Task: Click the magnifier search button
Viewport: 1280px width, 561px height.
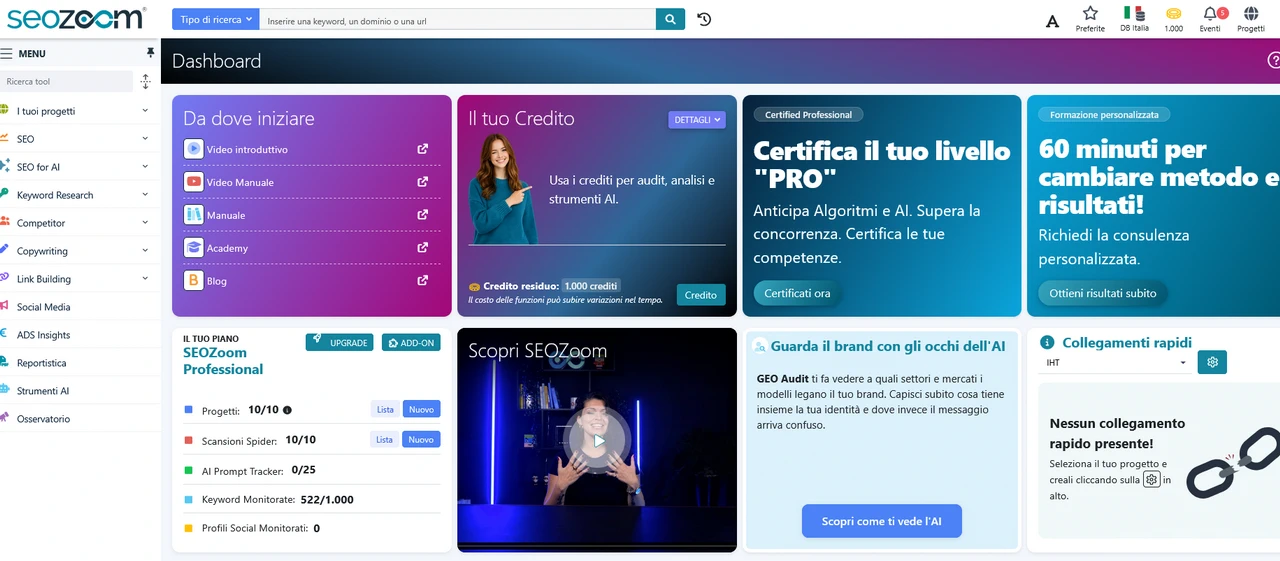Action: [x=670, y=19]
